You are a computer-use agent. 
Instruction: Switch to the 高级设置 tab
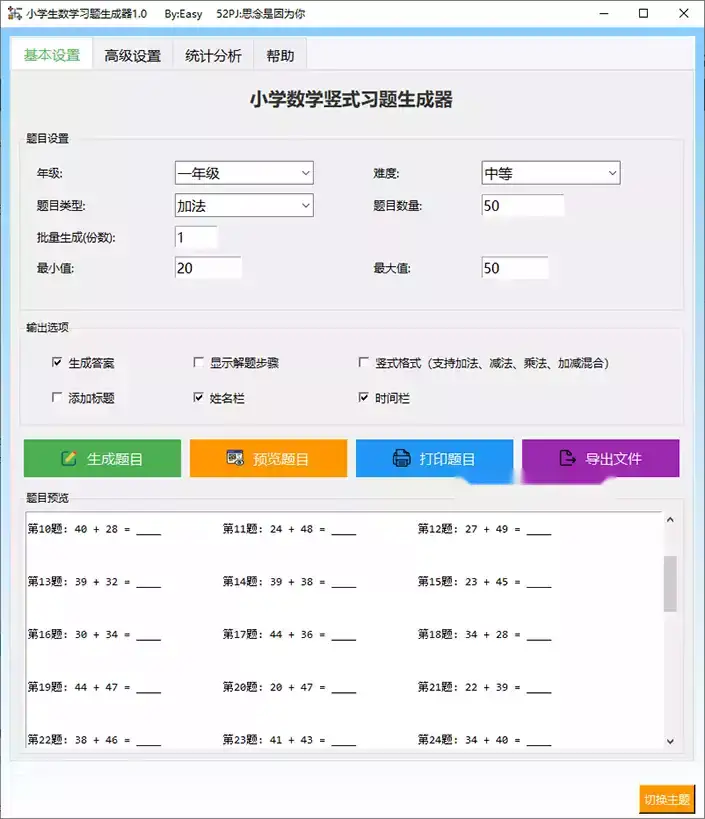(133, 56)
